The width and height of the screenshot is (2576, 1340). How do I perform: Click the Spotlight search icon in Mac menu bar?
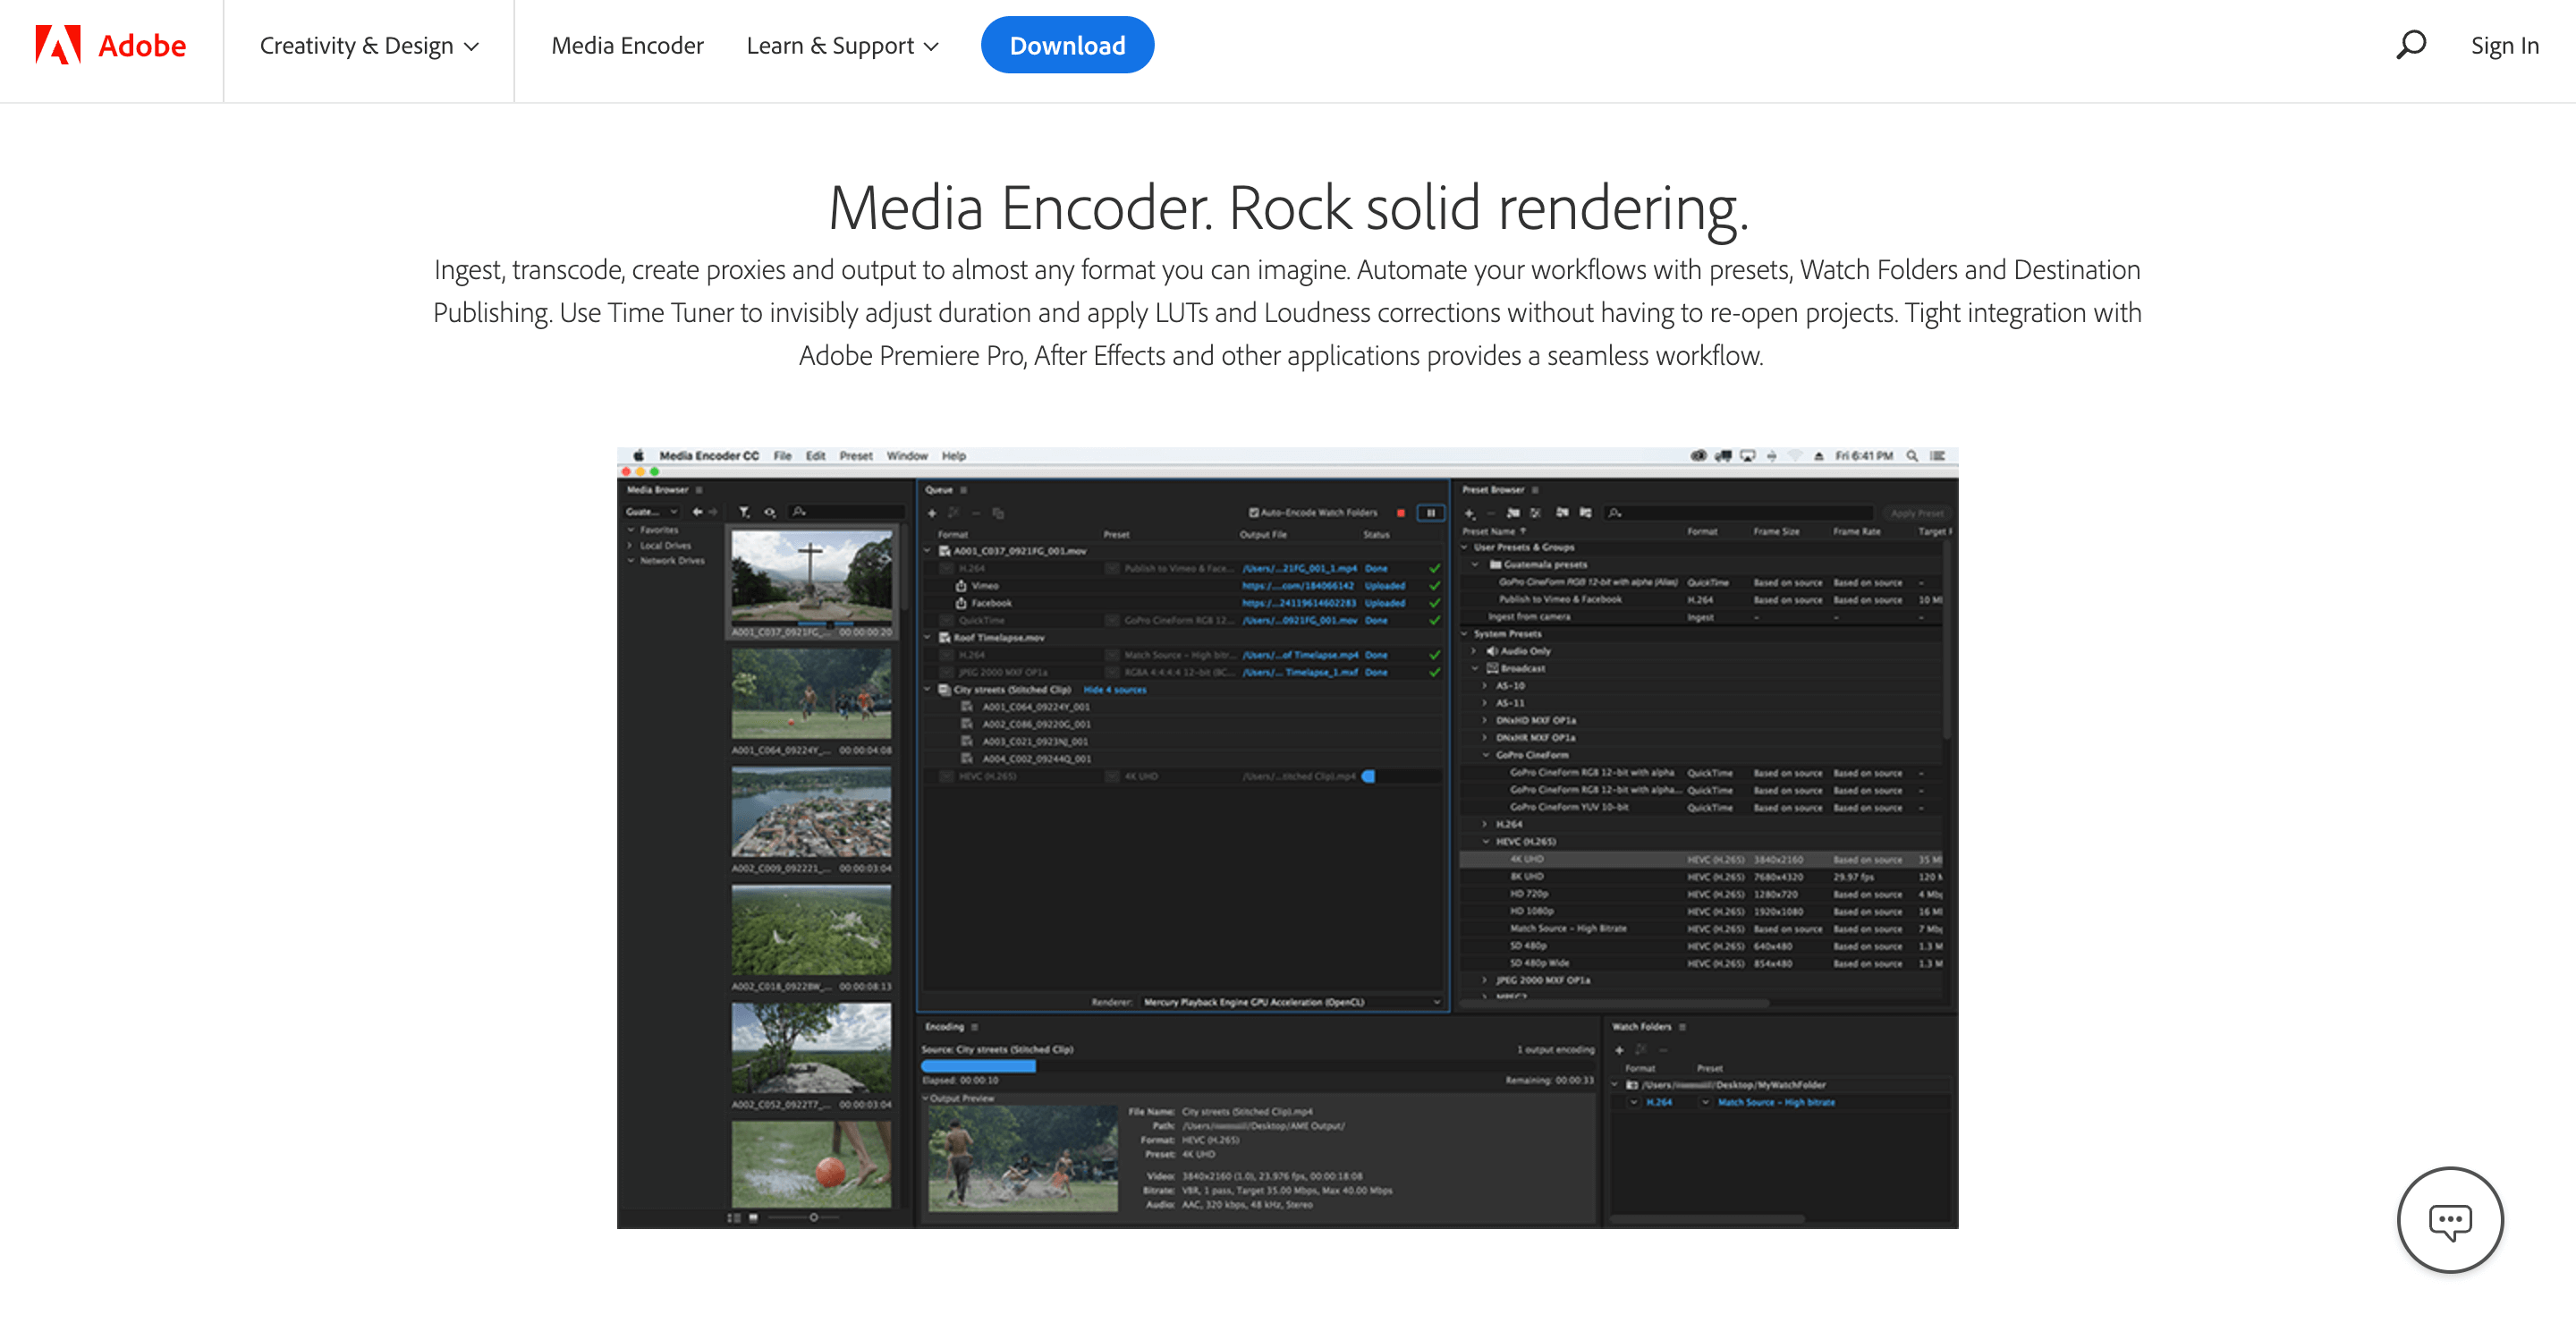coord(1912,456)
